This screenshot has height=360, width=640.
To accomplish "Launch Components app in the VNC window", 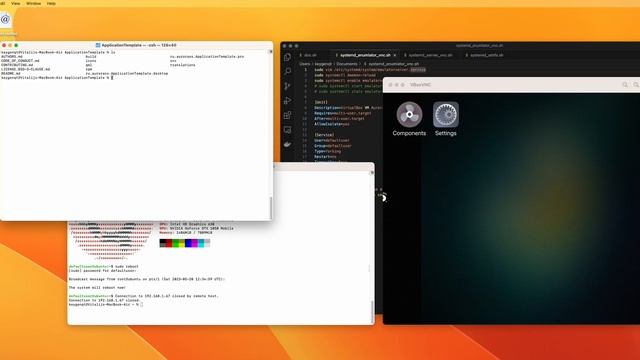I will [409, 119].
